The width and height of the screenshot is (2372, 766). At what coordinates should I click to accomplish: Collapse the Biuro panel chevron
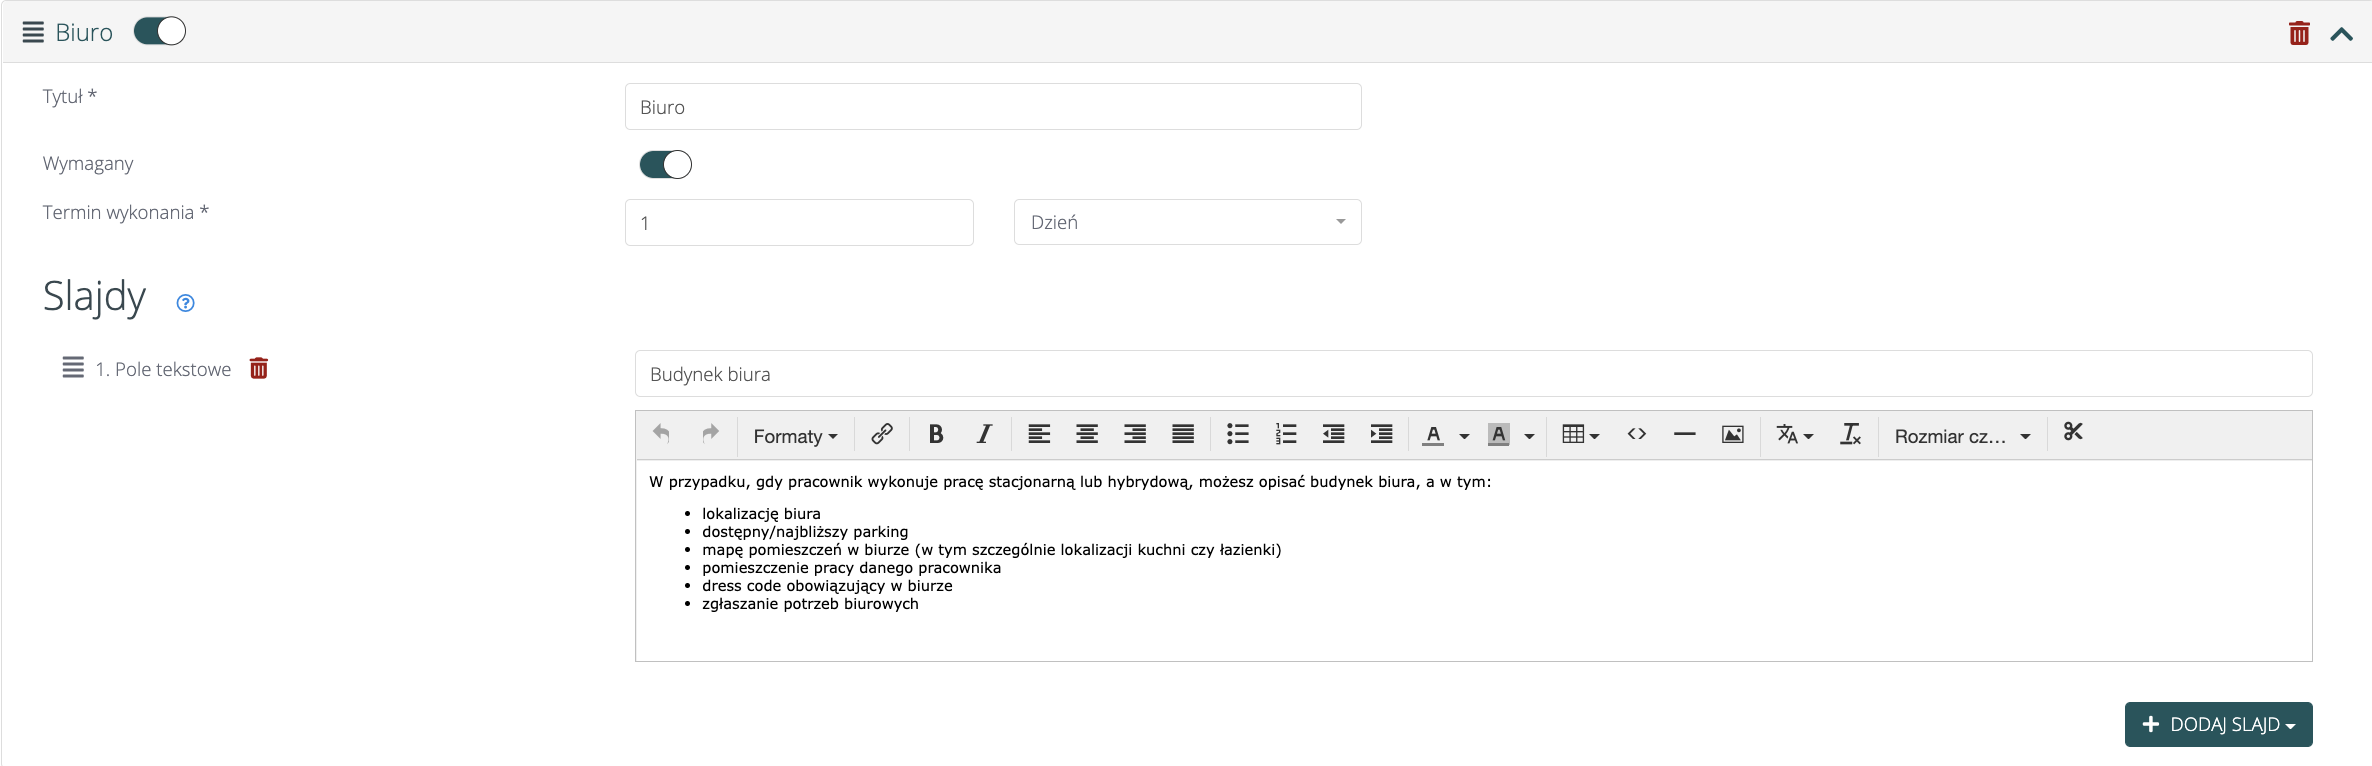(2341, 34)
